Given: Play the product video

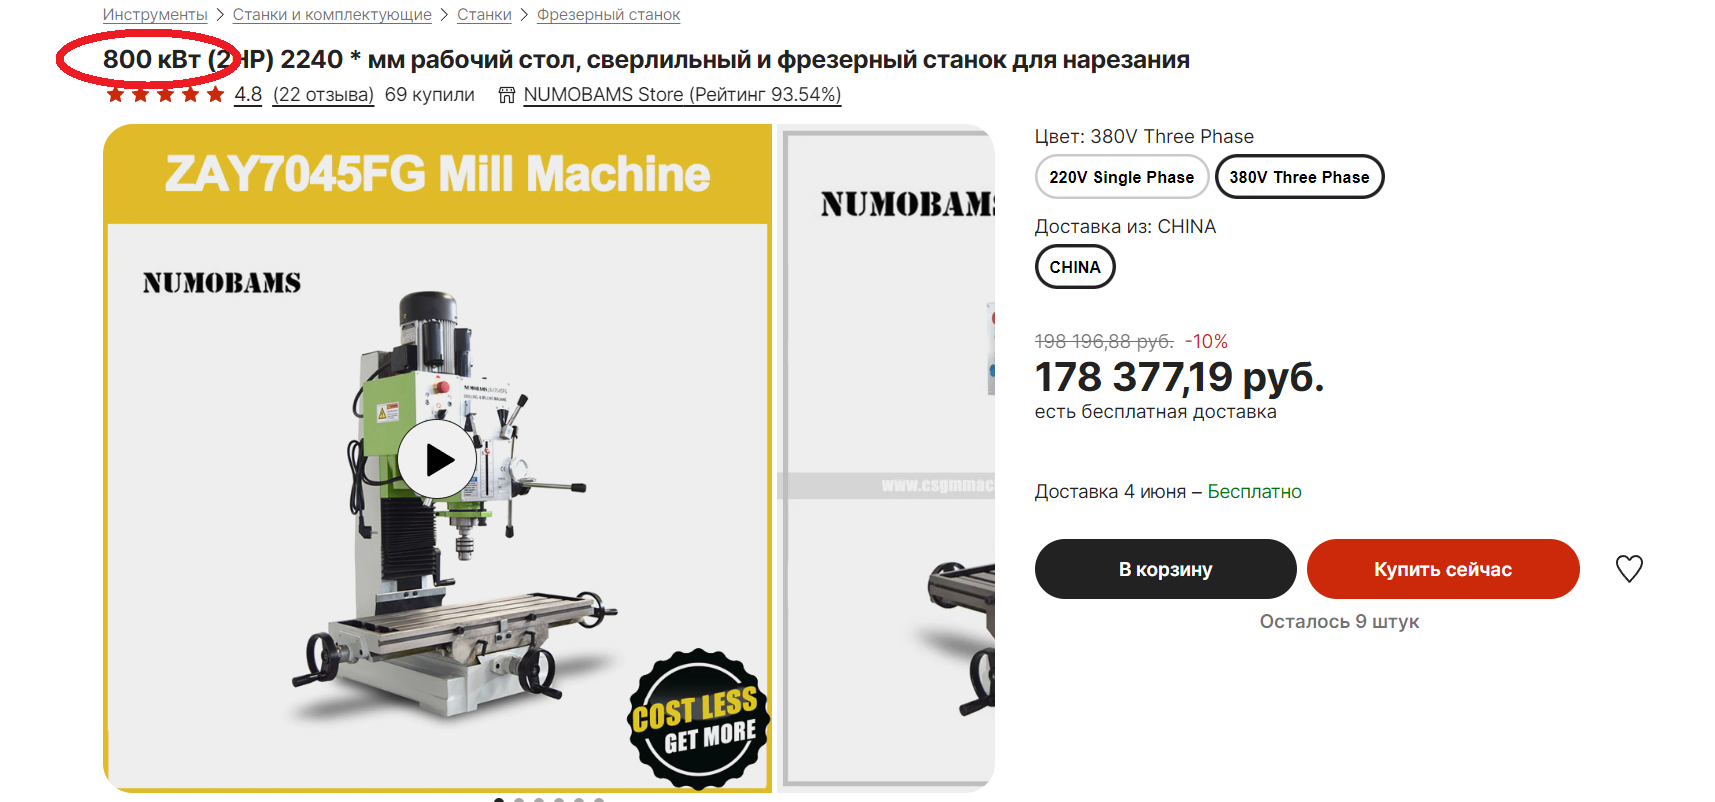Looking at the screenshot, I should click(x=437, y=459).
